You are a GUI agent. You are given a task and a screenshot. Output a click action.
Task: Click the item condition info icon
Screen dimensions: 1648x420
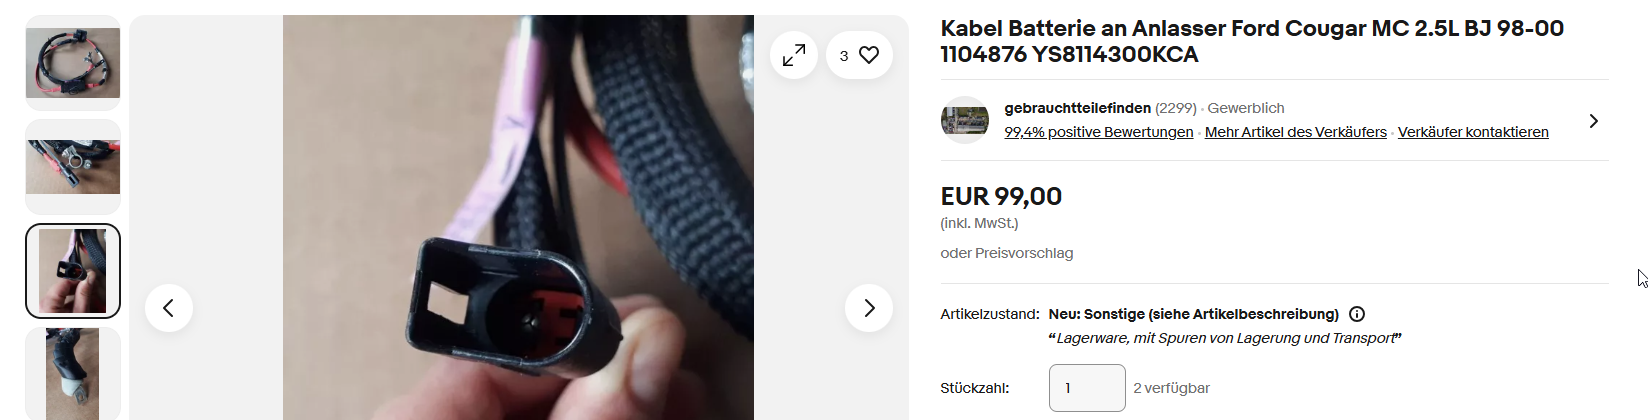tap(1357, 314)
